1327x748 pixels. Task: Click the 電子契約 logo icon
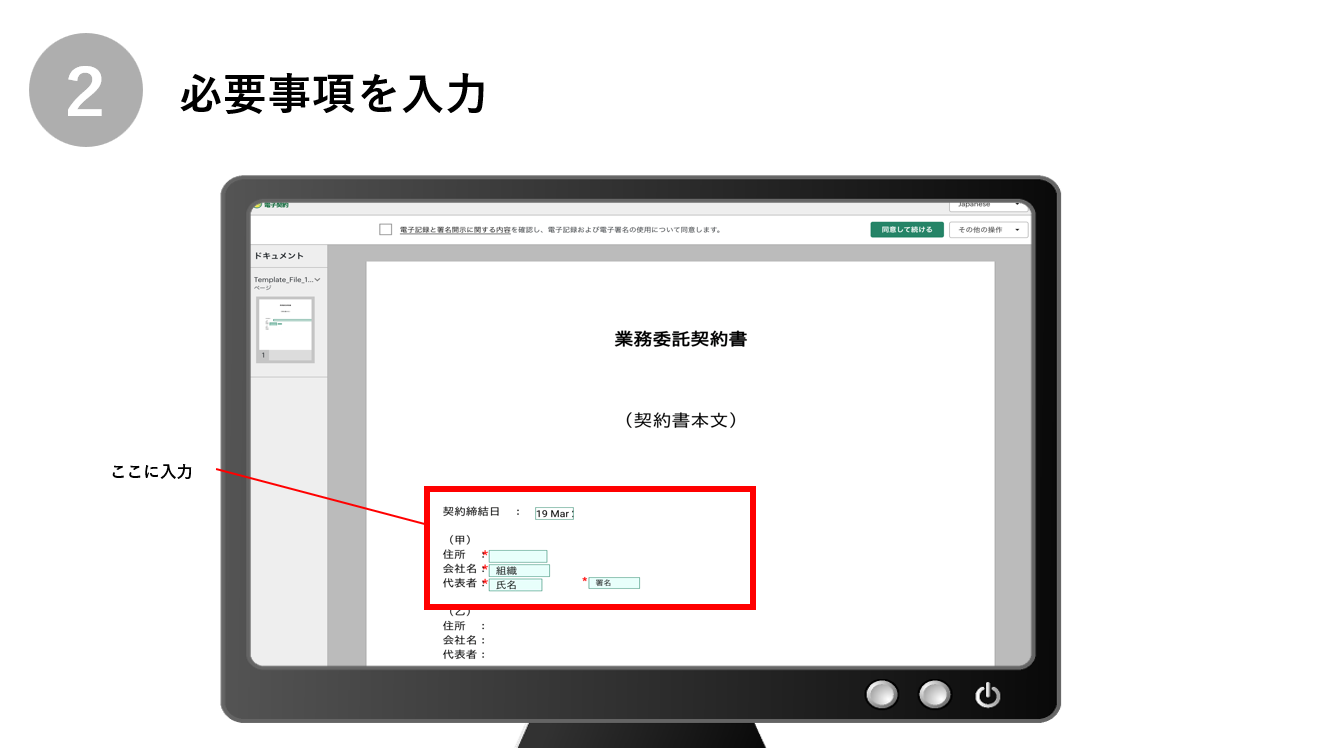[x=258, y=204]
